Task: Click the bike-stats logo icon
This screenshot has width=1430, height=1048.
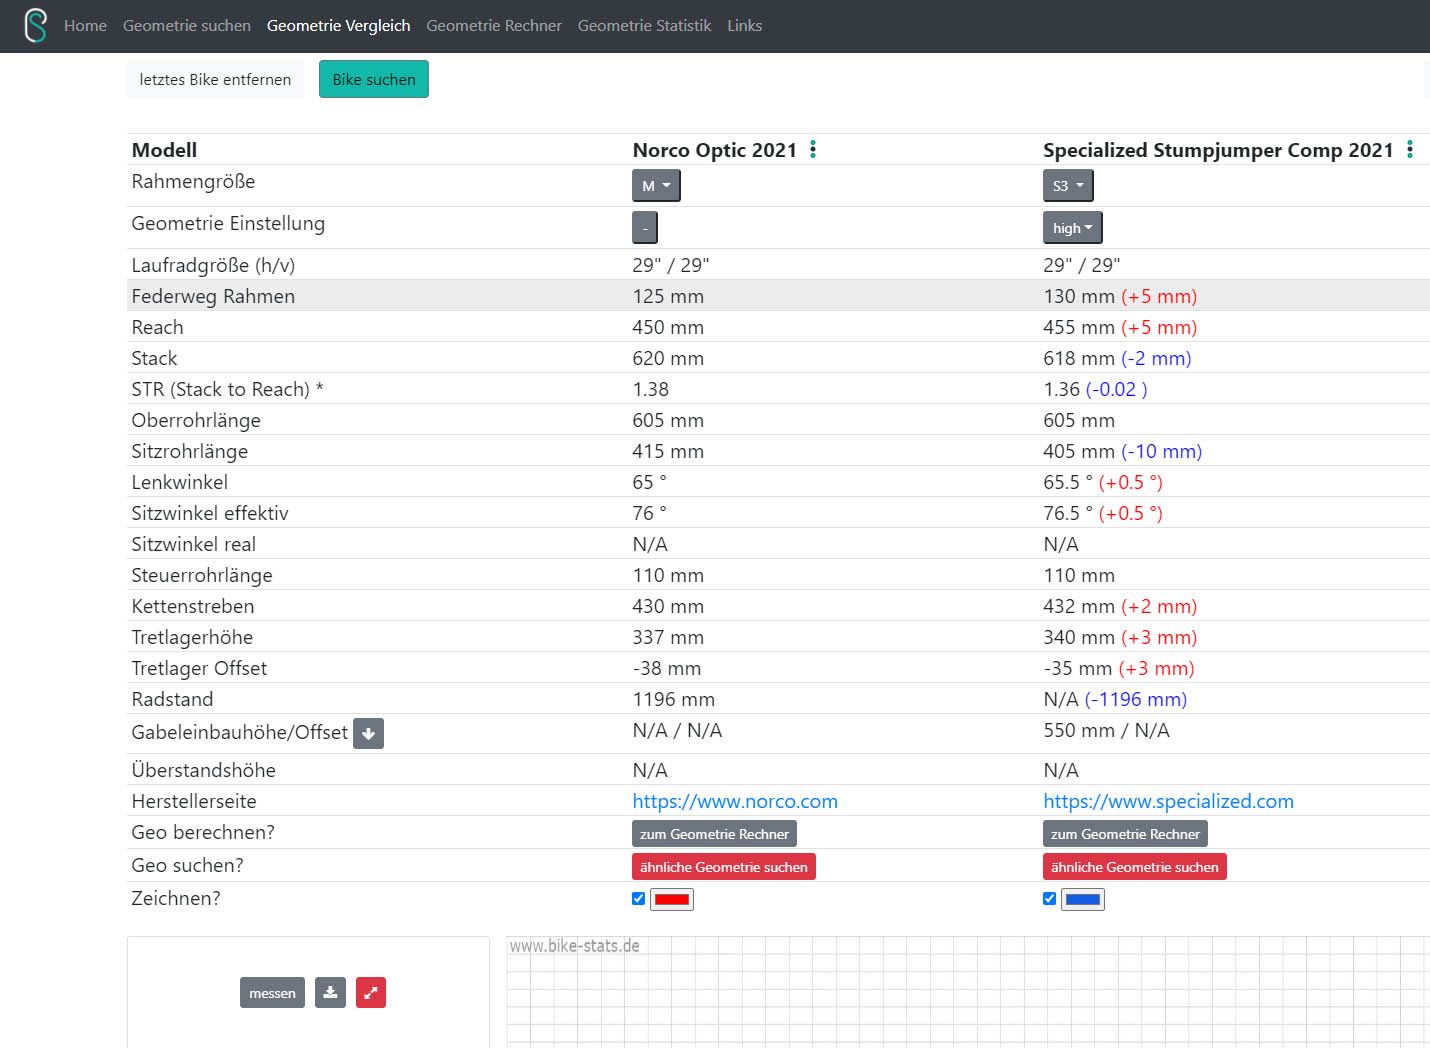Action: point(36,26)
